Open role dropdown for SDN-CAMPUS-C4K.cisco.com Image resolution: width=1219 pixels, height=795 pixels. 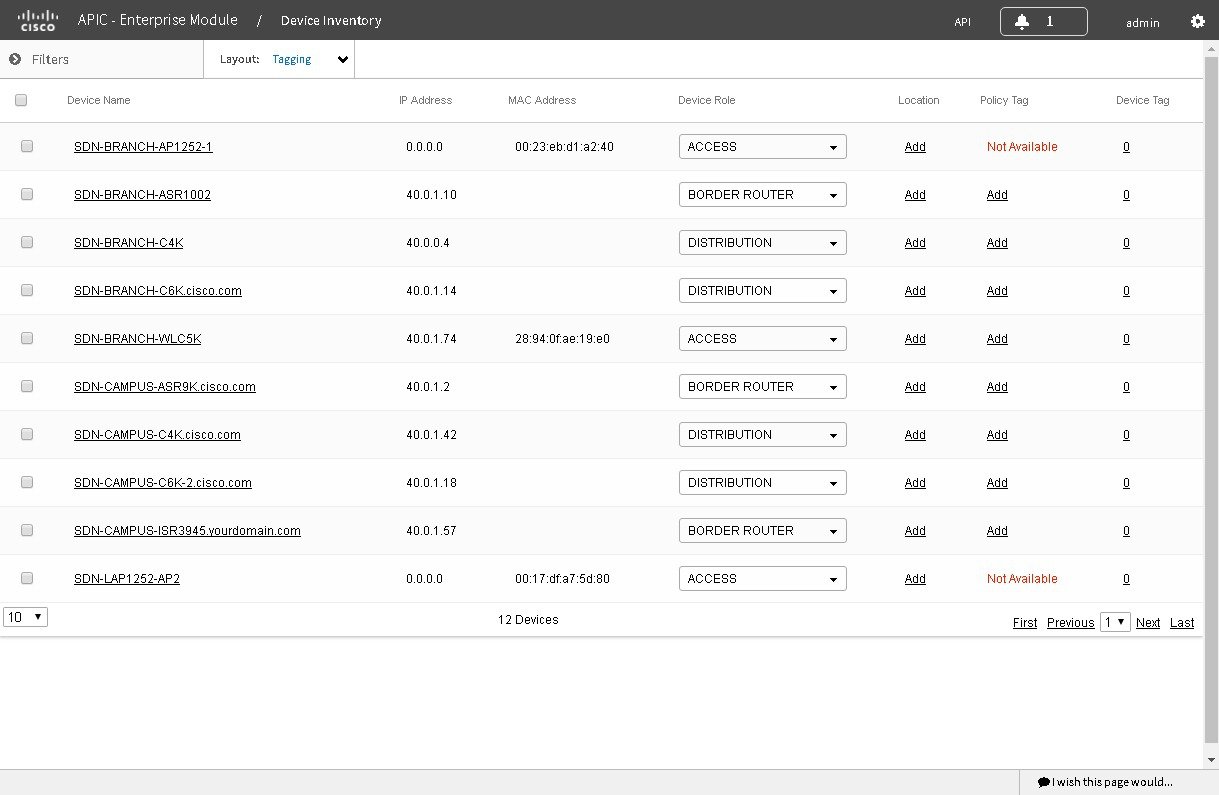click(762, 435)
